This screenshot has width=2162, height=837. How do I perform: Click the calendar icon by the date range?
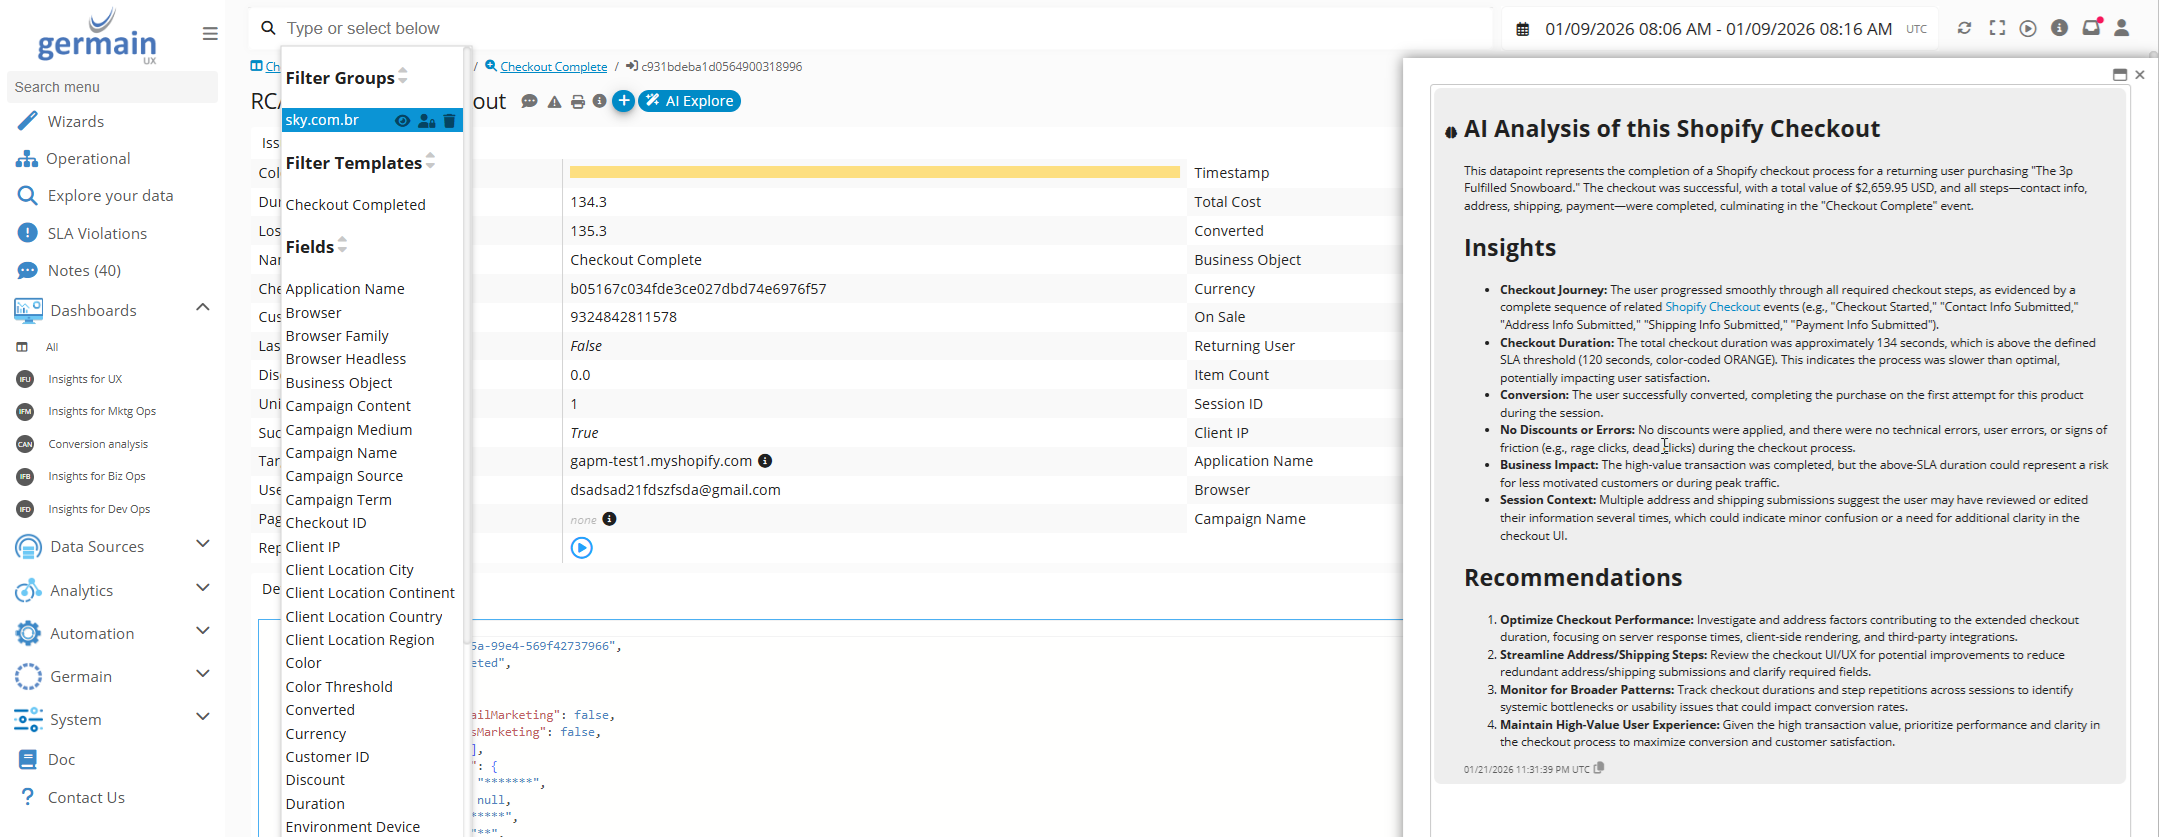(1522, 29)
